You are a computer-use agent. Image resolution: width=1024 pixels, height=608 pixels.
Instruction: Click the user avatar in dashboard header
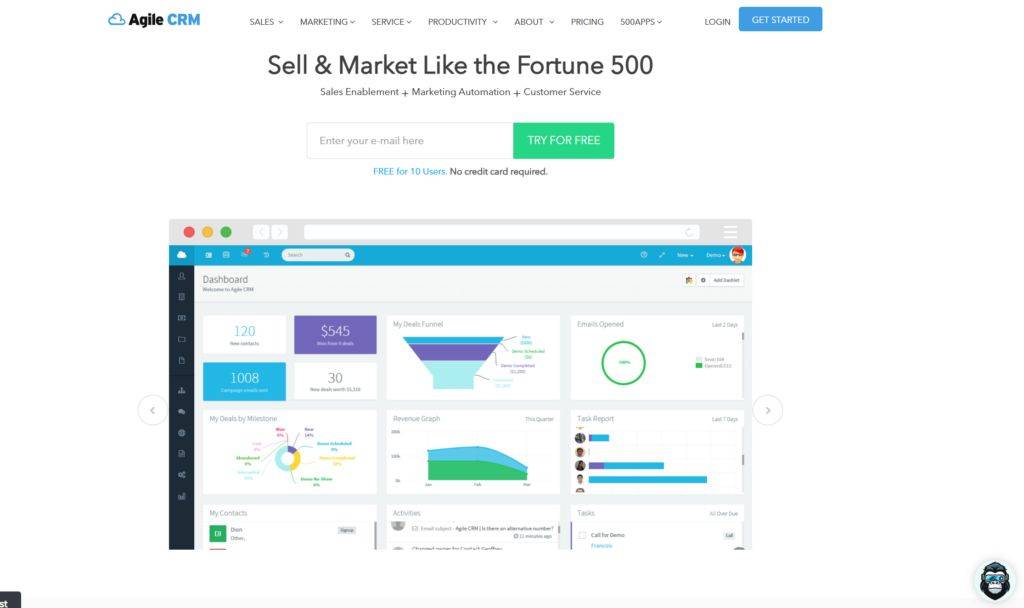pos(738,255)
